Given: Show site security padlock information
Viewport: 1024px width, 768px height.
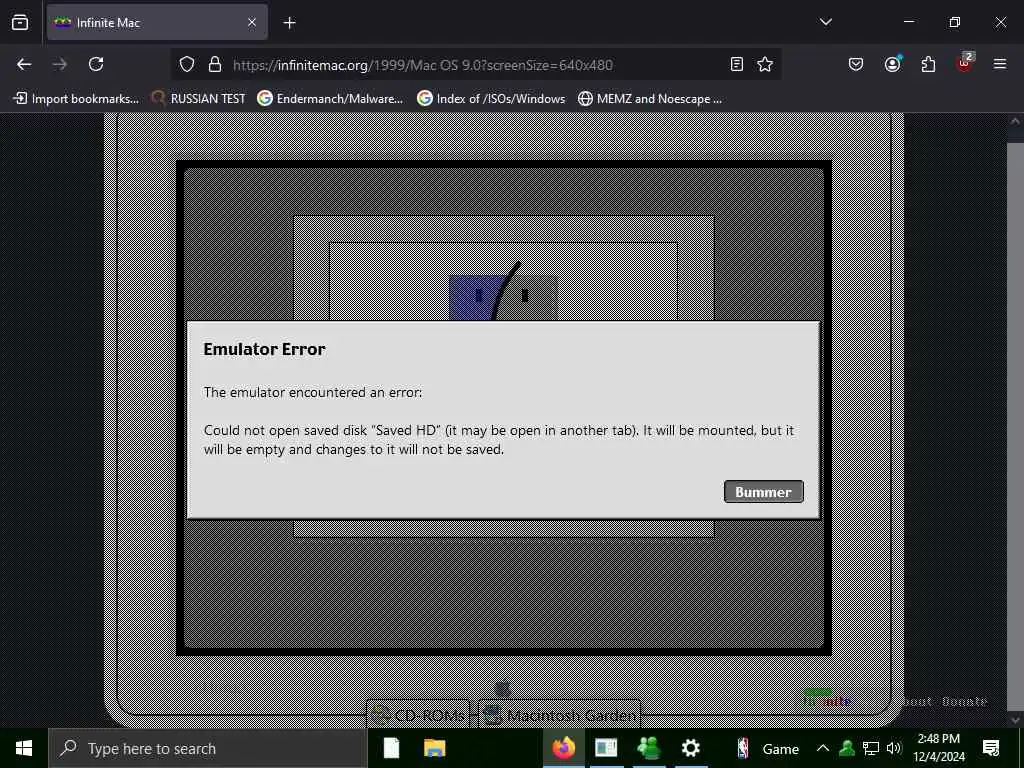Looking at the screenshot, I should pyautogui.click(x=215, y=65).
